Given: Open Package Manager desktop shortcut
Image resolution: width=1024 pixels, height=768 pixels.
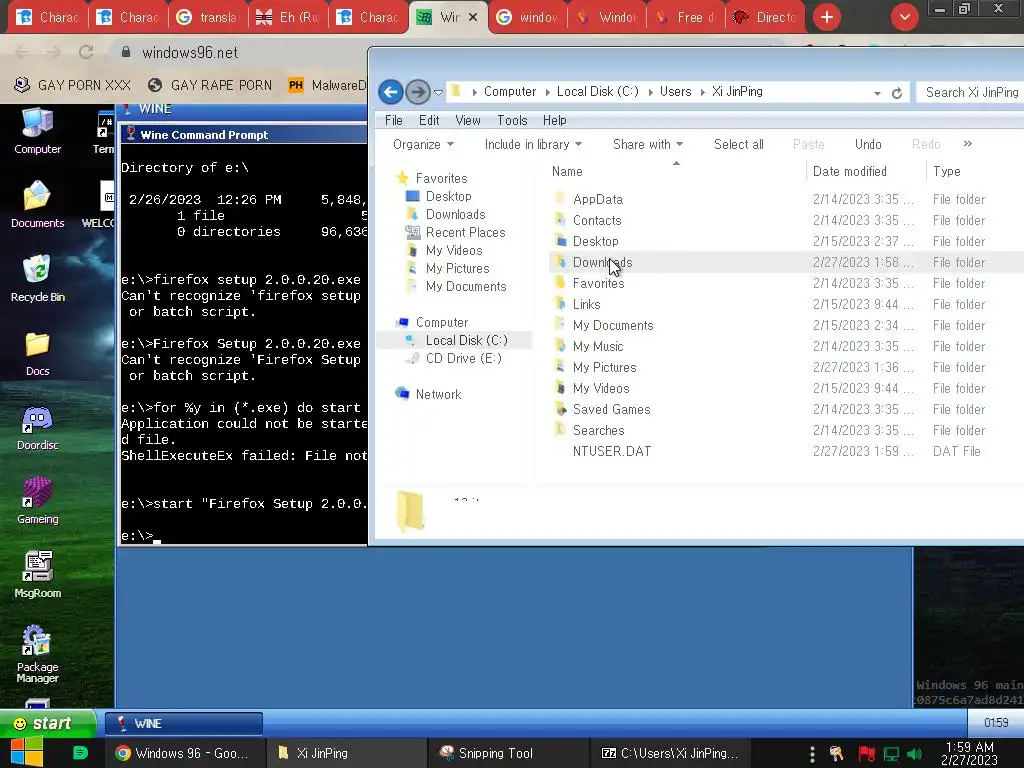Looking at the screenshot, I should pyautogui.click(x=37, y=654).
